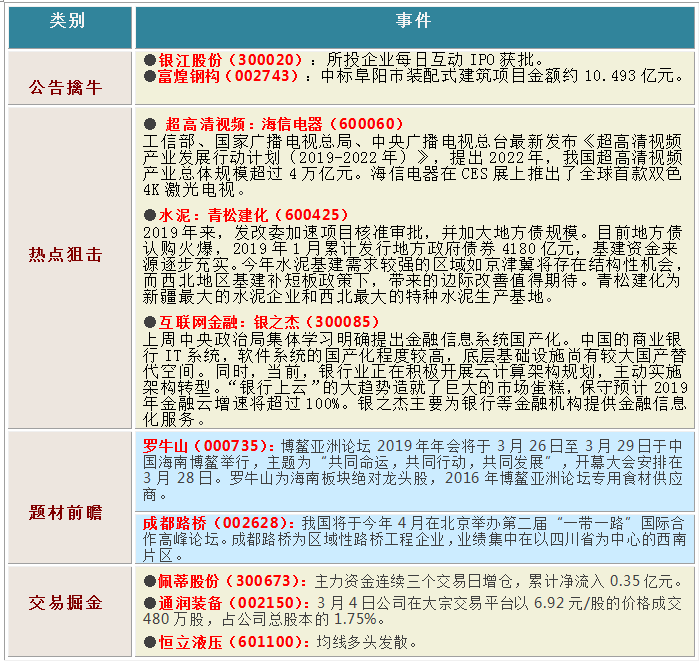
Task: Click the line starting 新疆最大的水泥企业
Action: point(348,297)
